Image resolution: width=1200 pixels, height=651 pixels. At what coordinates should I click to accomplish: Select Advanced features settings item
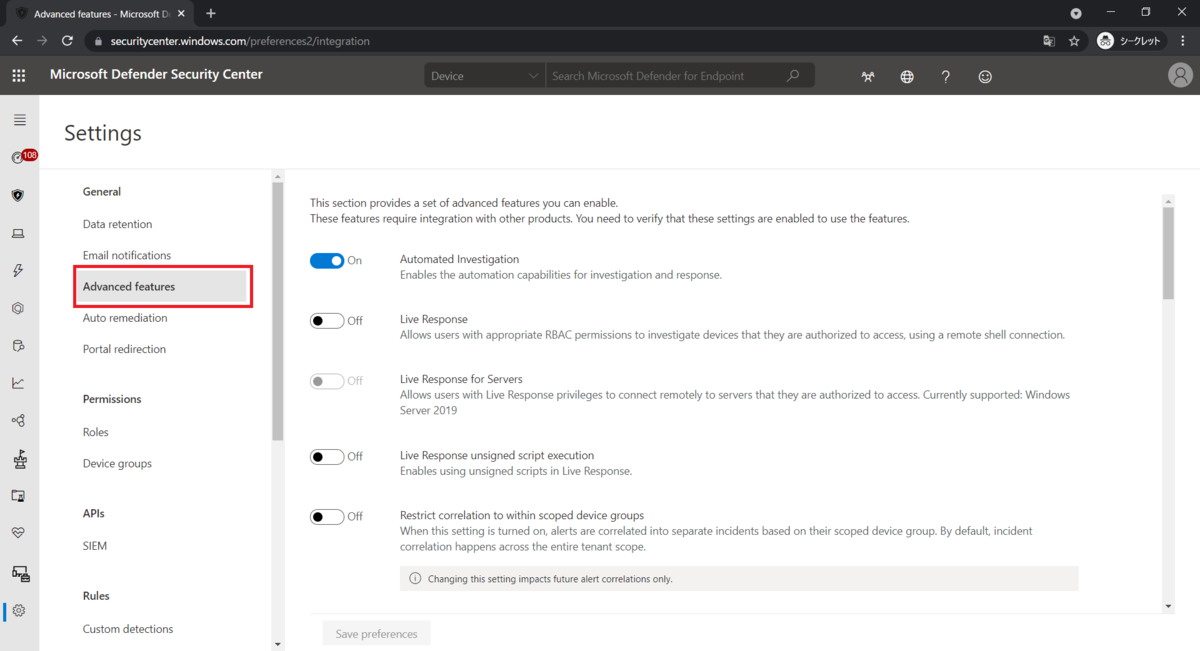coord(161,287)
